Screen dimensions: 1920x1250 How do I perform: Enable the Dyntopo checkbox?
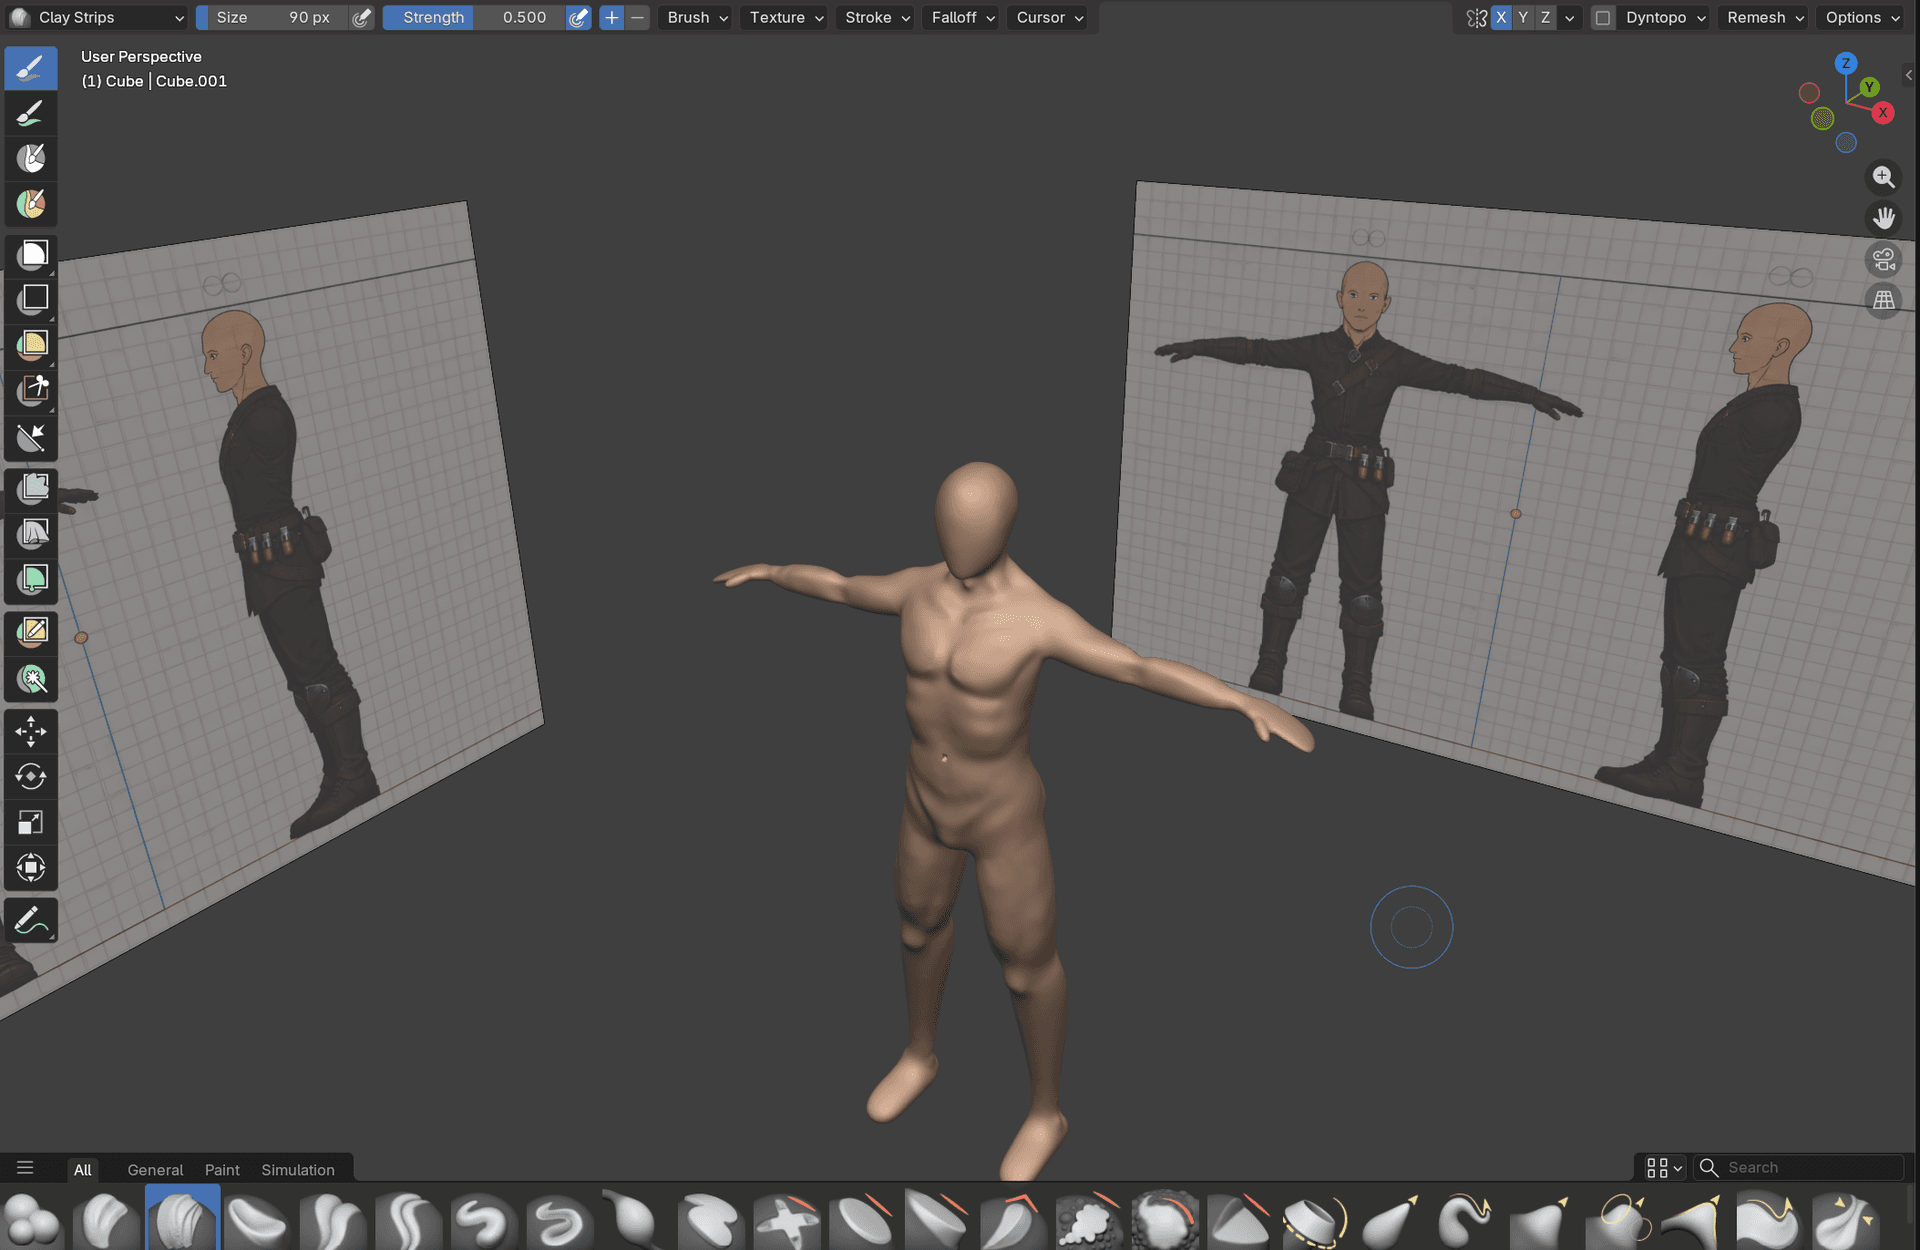1603,17
